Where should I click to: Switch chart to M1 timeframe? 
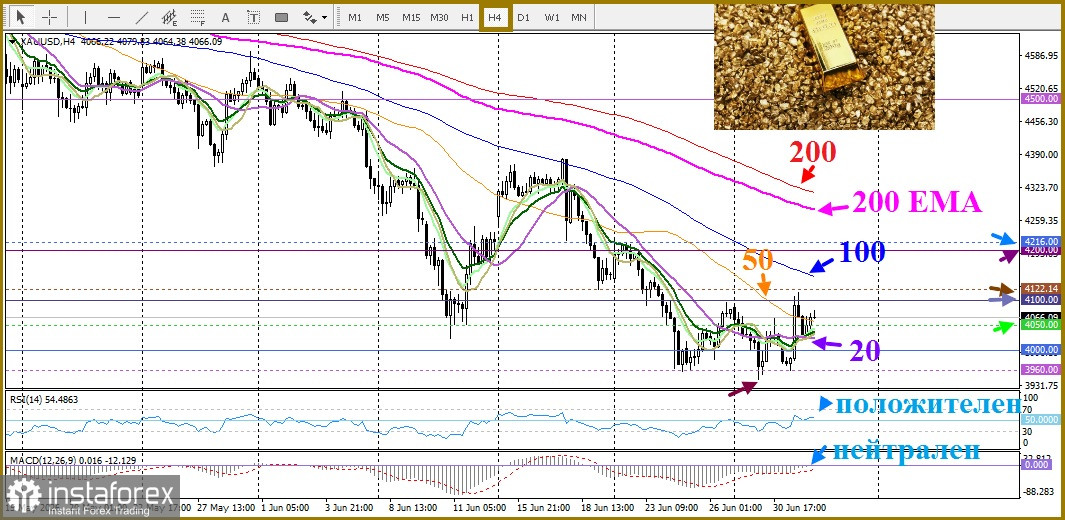pyautogui.click(x=355, y=17)
